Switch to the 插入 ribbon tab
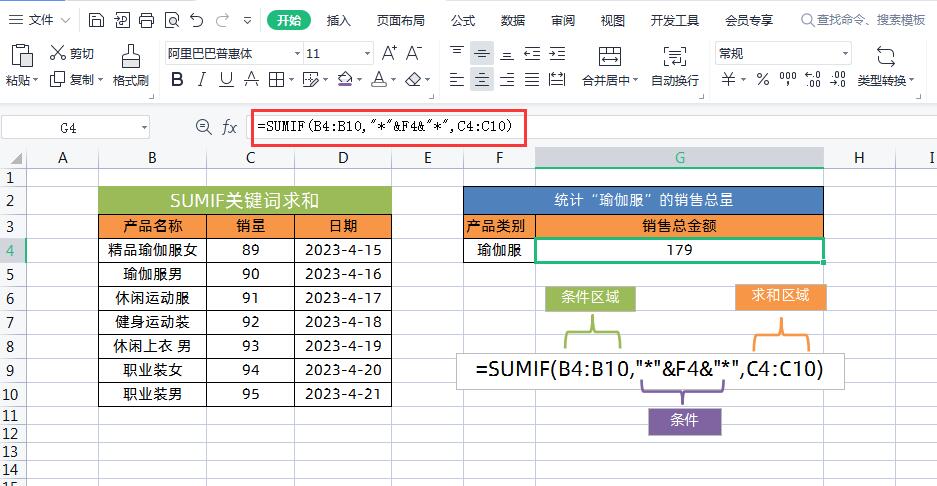 click(x=339, y=20)
